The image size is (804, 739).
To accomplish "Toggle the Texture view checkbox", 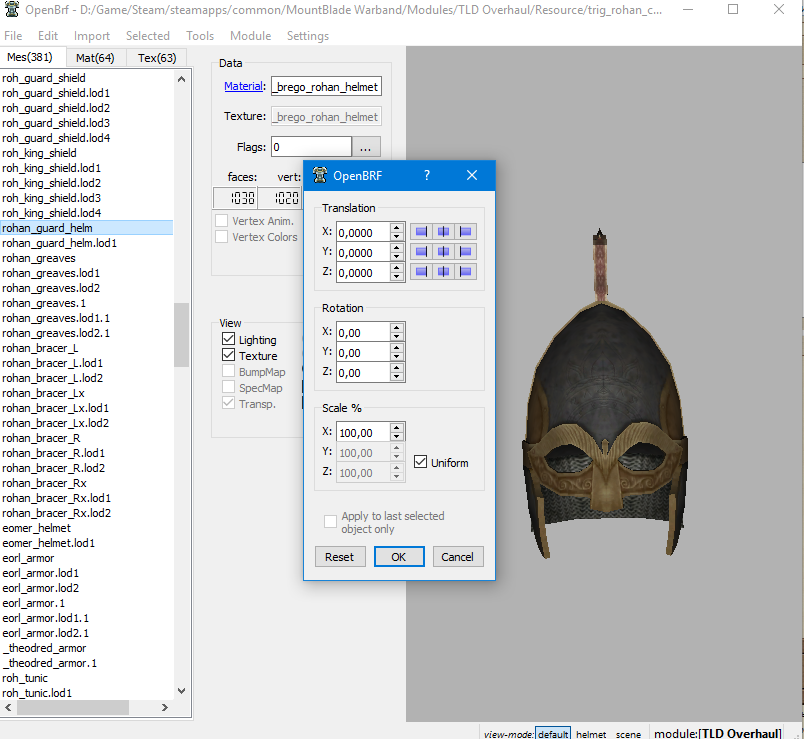I will tap(228, 356).
